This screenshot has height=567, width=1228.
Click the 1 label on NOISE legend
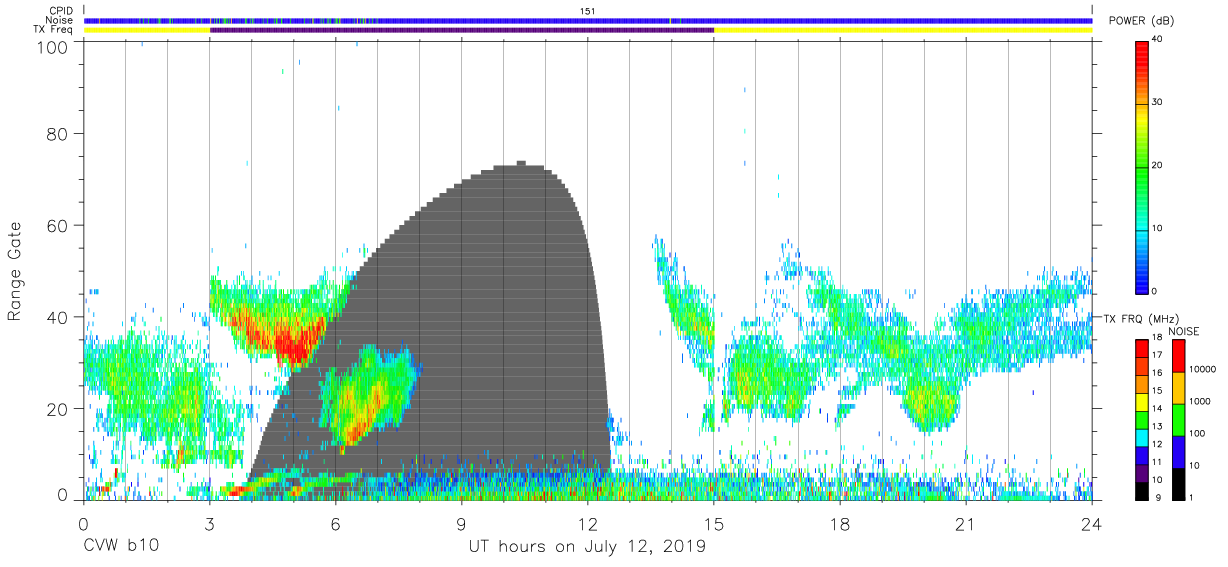point(1192,497)
